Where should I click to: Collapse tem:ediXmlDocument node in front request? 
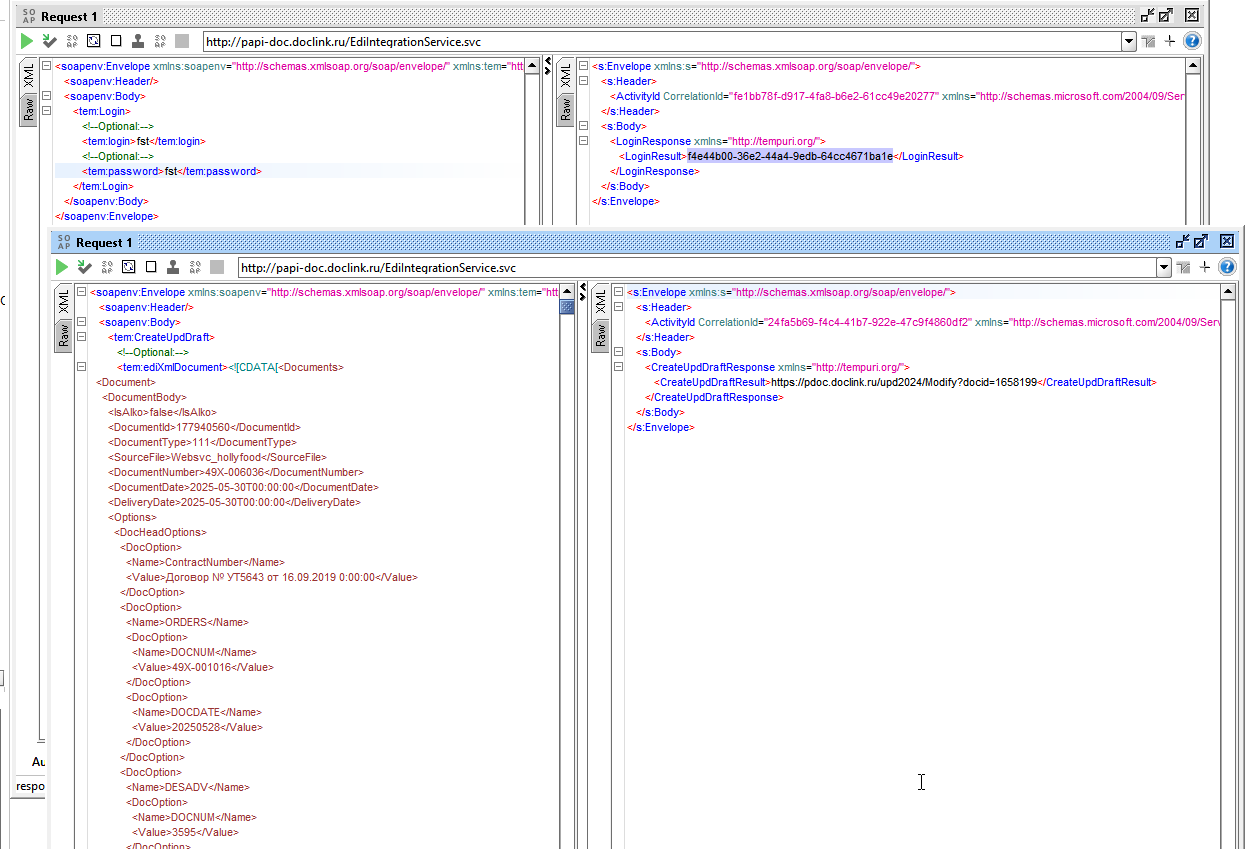[81, 367]
